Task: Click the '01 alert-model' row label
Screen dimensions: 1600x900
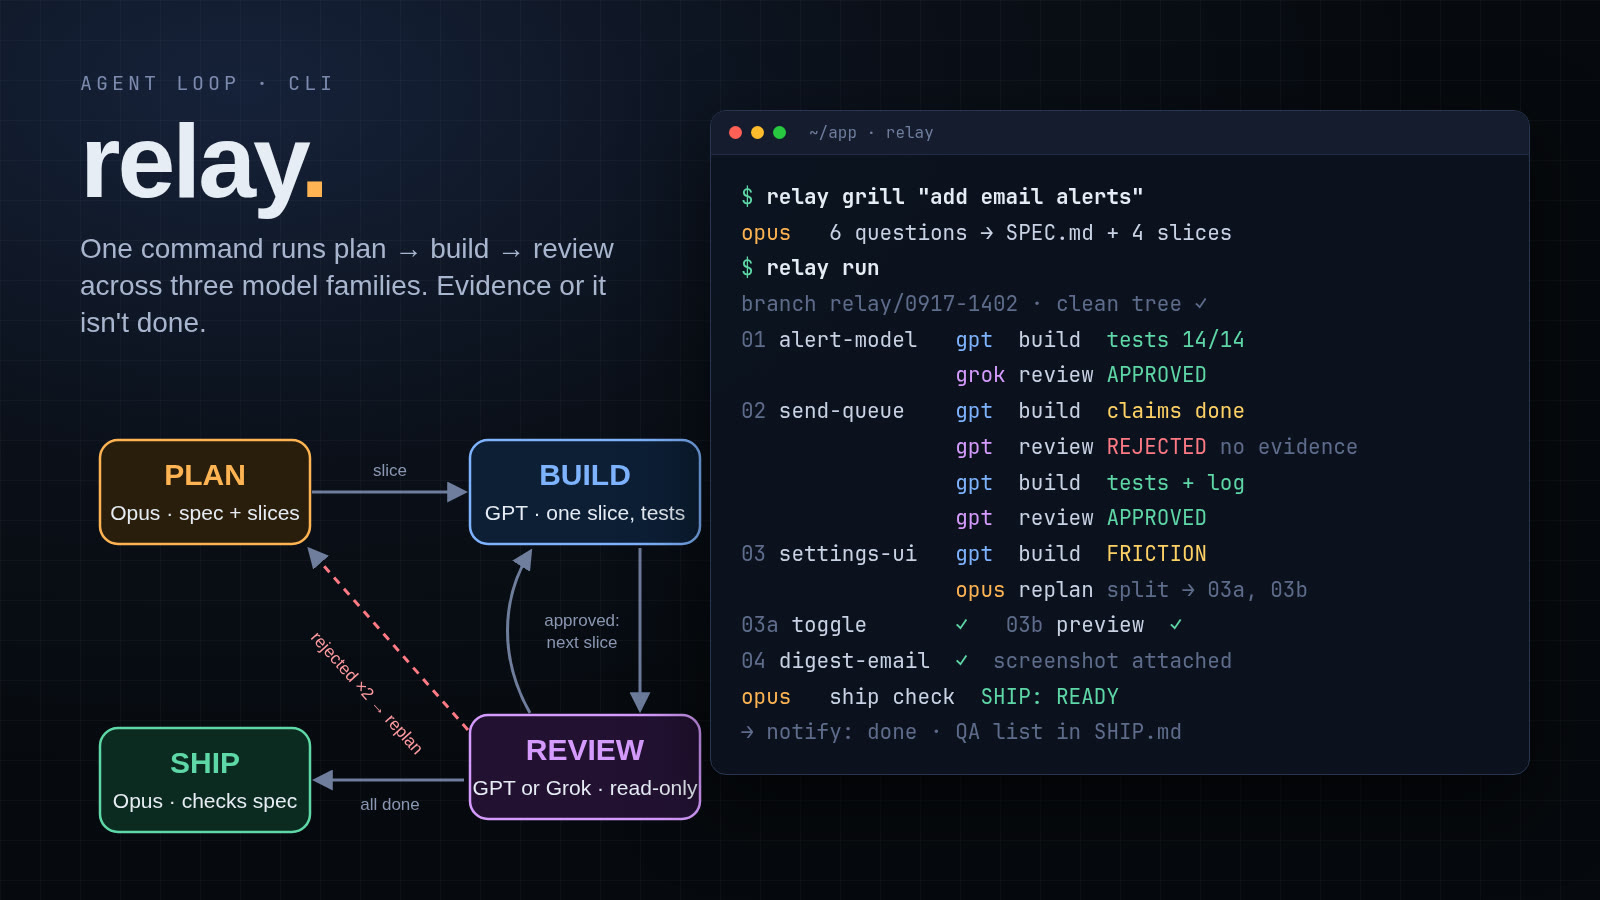Action: point(829,340)
